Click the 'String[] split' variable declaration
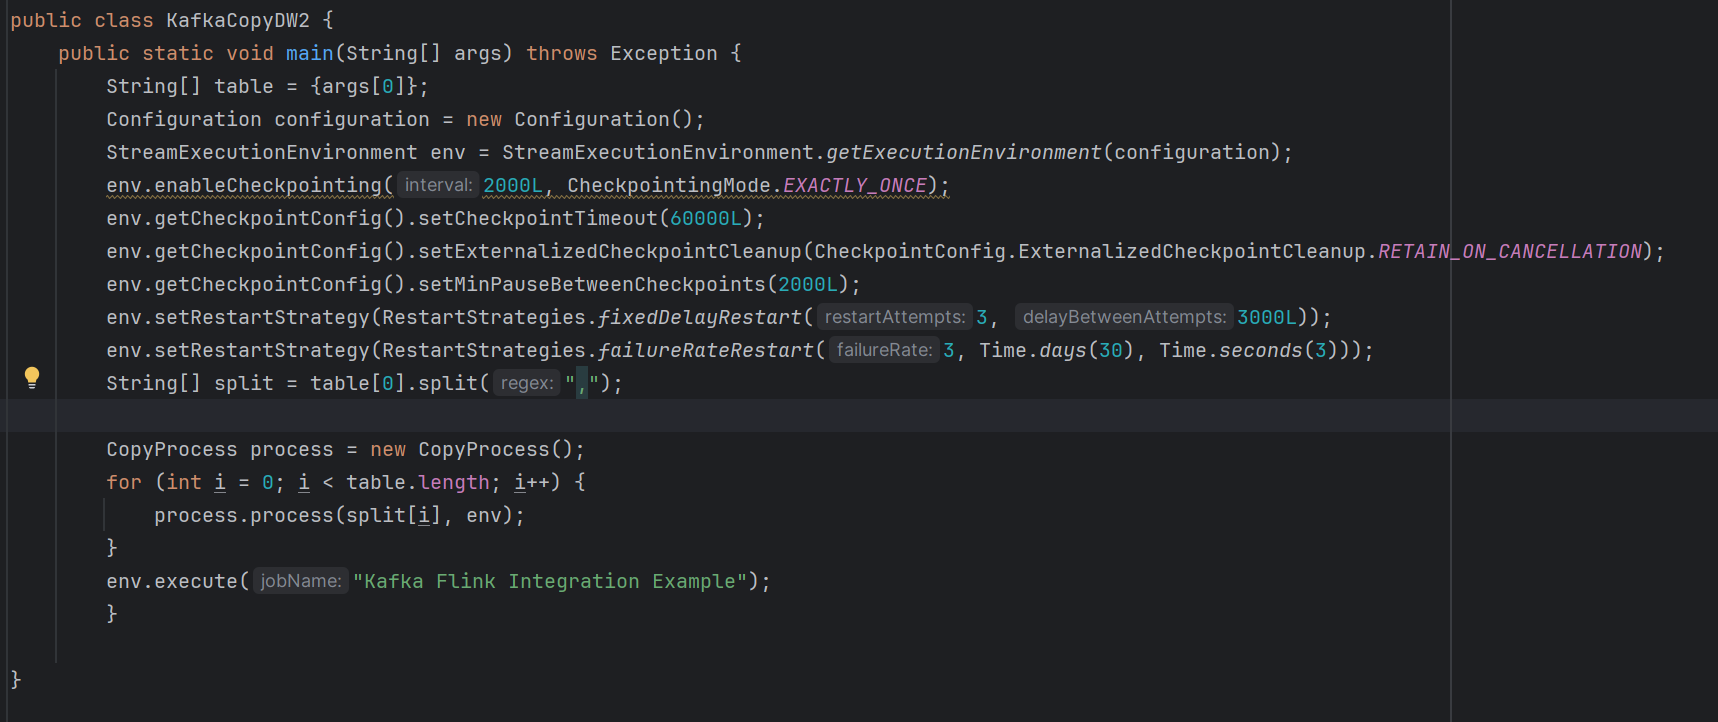Image resolution: width=1718 pixels, height=722 pixels. (190, 383)
